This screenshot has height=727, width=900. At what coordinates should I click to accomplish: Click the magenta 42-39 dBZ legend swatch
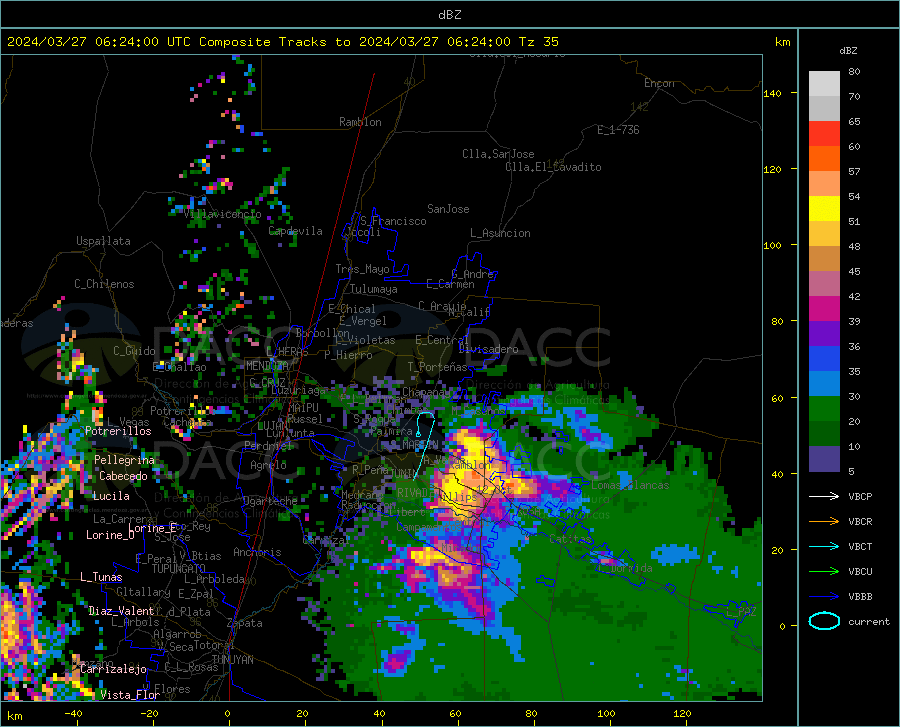(824, 309)
